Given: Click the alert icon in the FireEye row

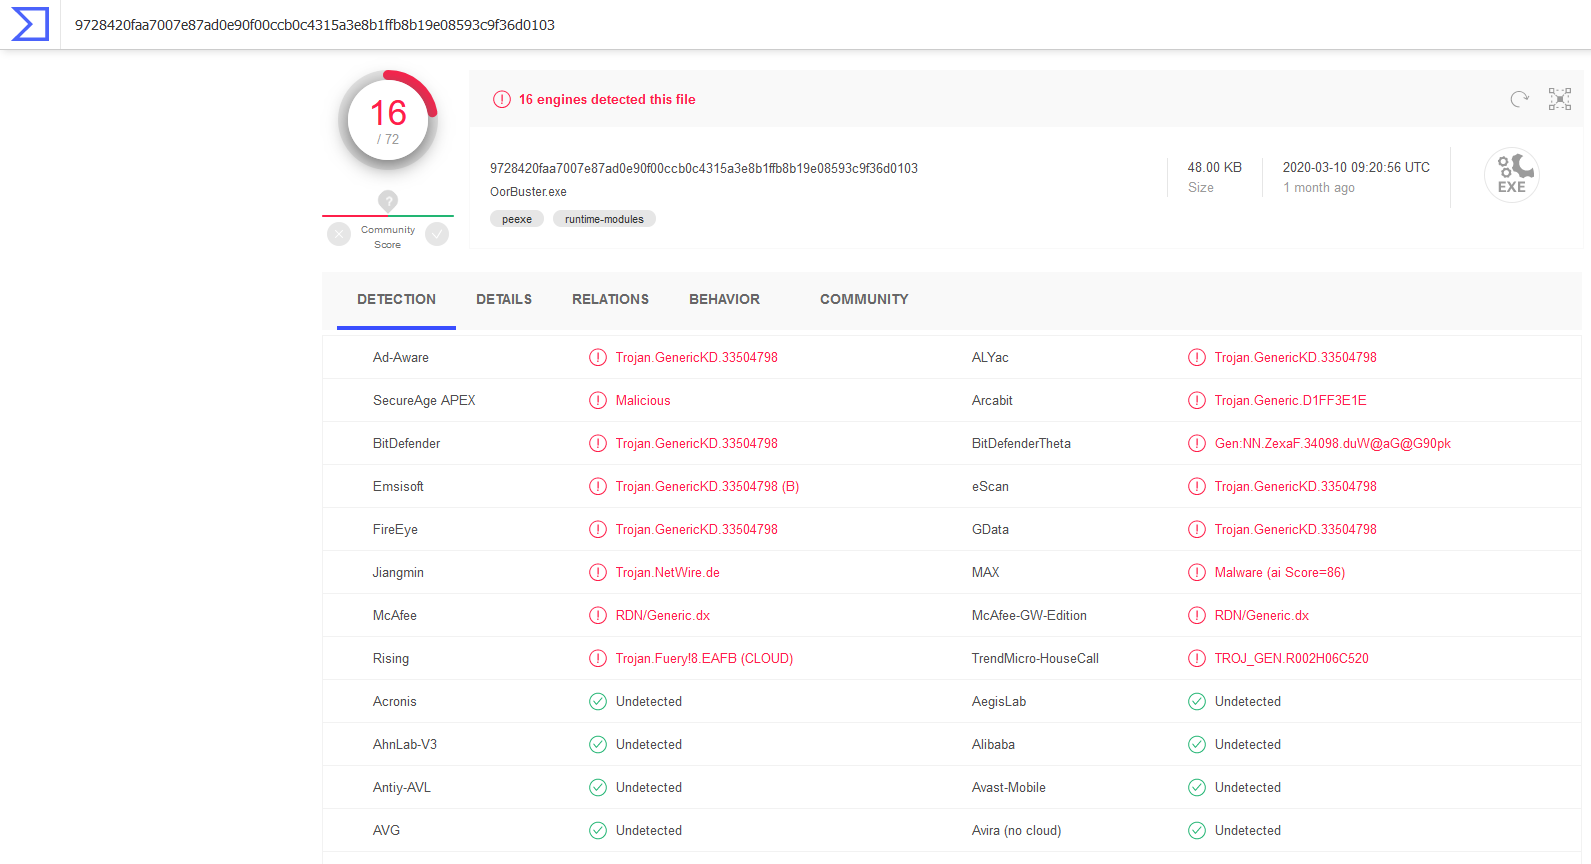Looking at the screenshot, I should click(598, 529).
